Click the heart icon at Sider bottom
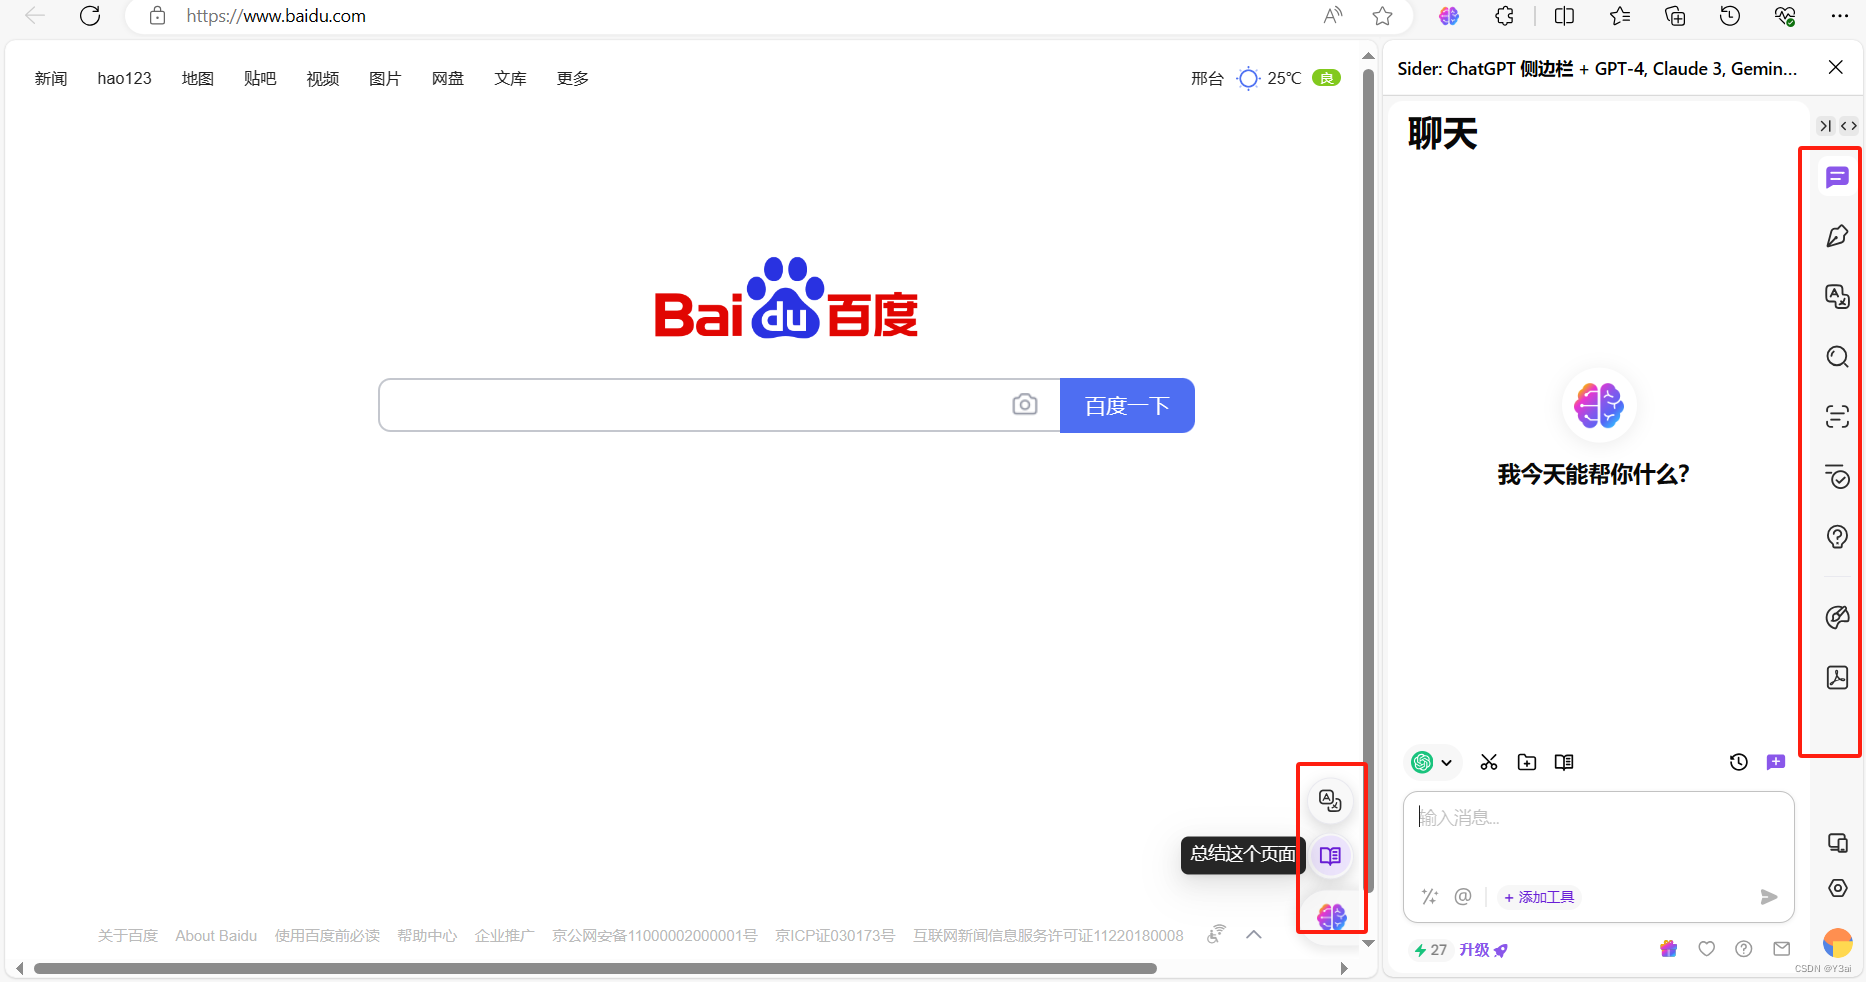This screenshot has width=1866, height=982. coord(1707,949)
